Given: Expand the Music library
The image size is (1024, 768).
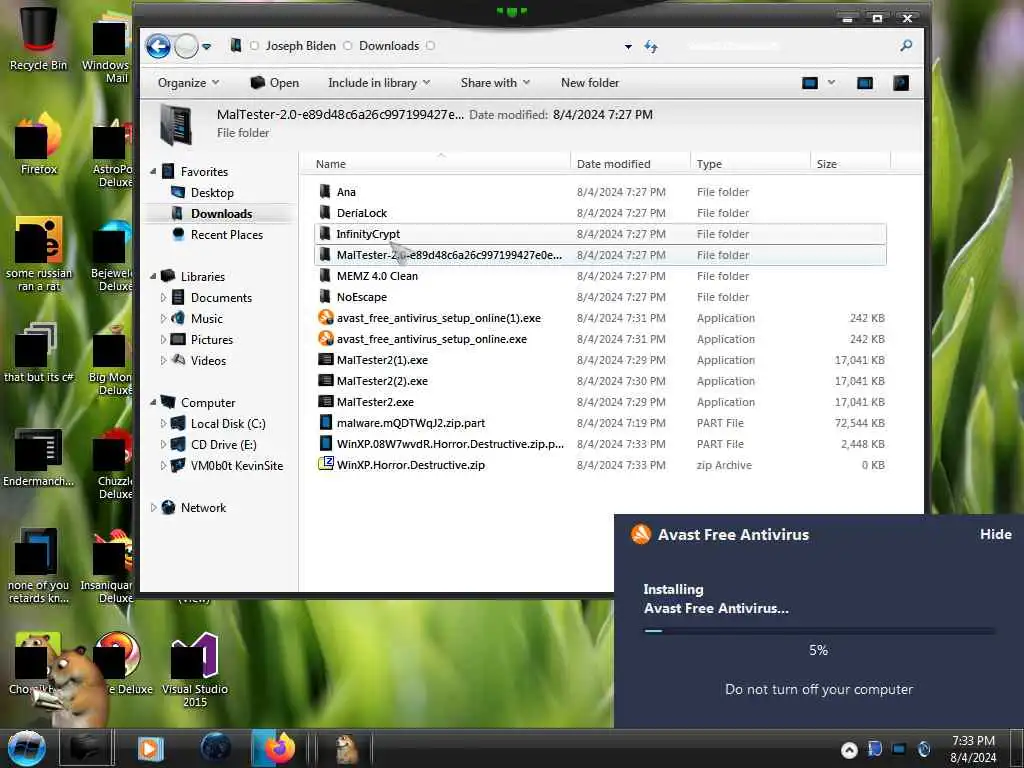Looking at the screenshot, I should [163, 319].
